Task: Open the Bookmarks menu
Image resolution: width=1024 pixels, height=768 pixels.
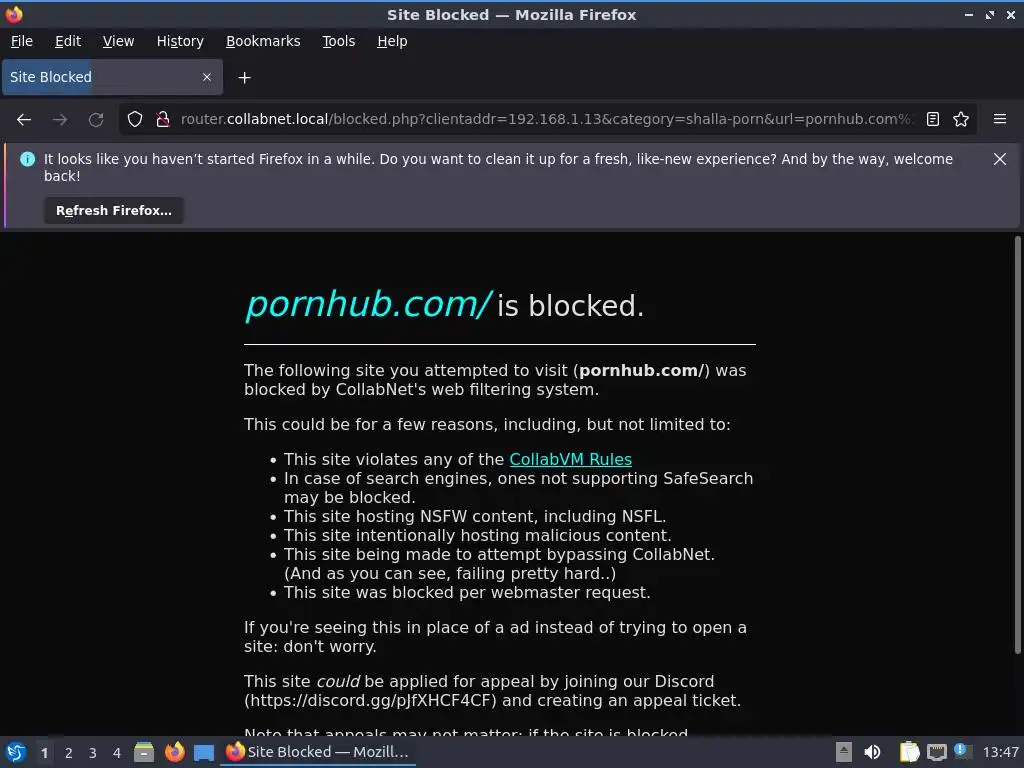Action: click(x=263, y=41)
